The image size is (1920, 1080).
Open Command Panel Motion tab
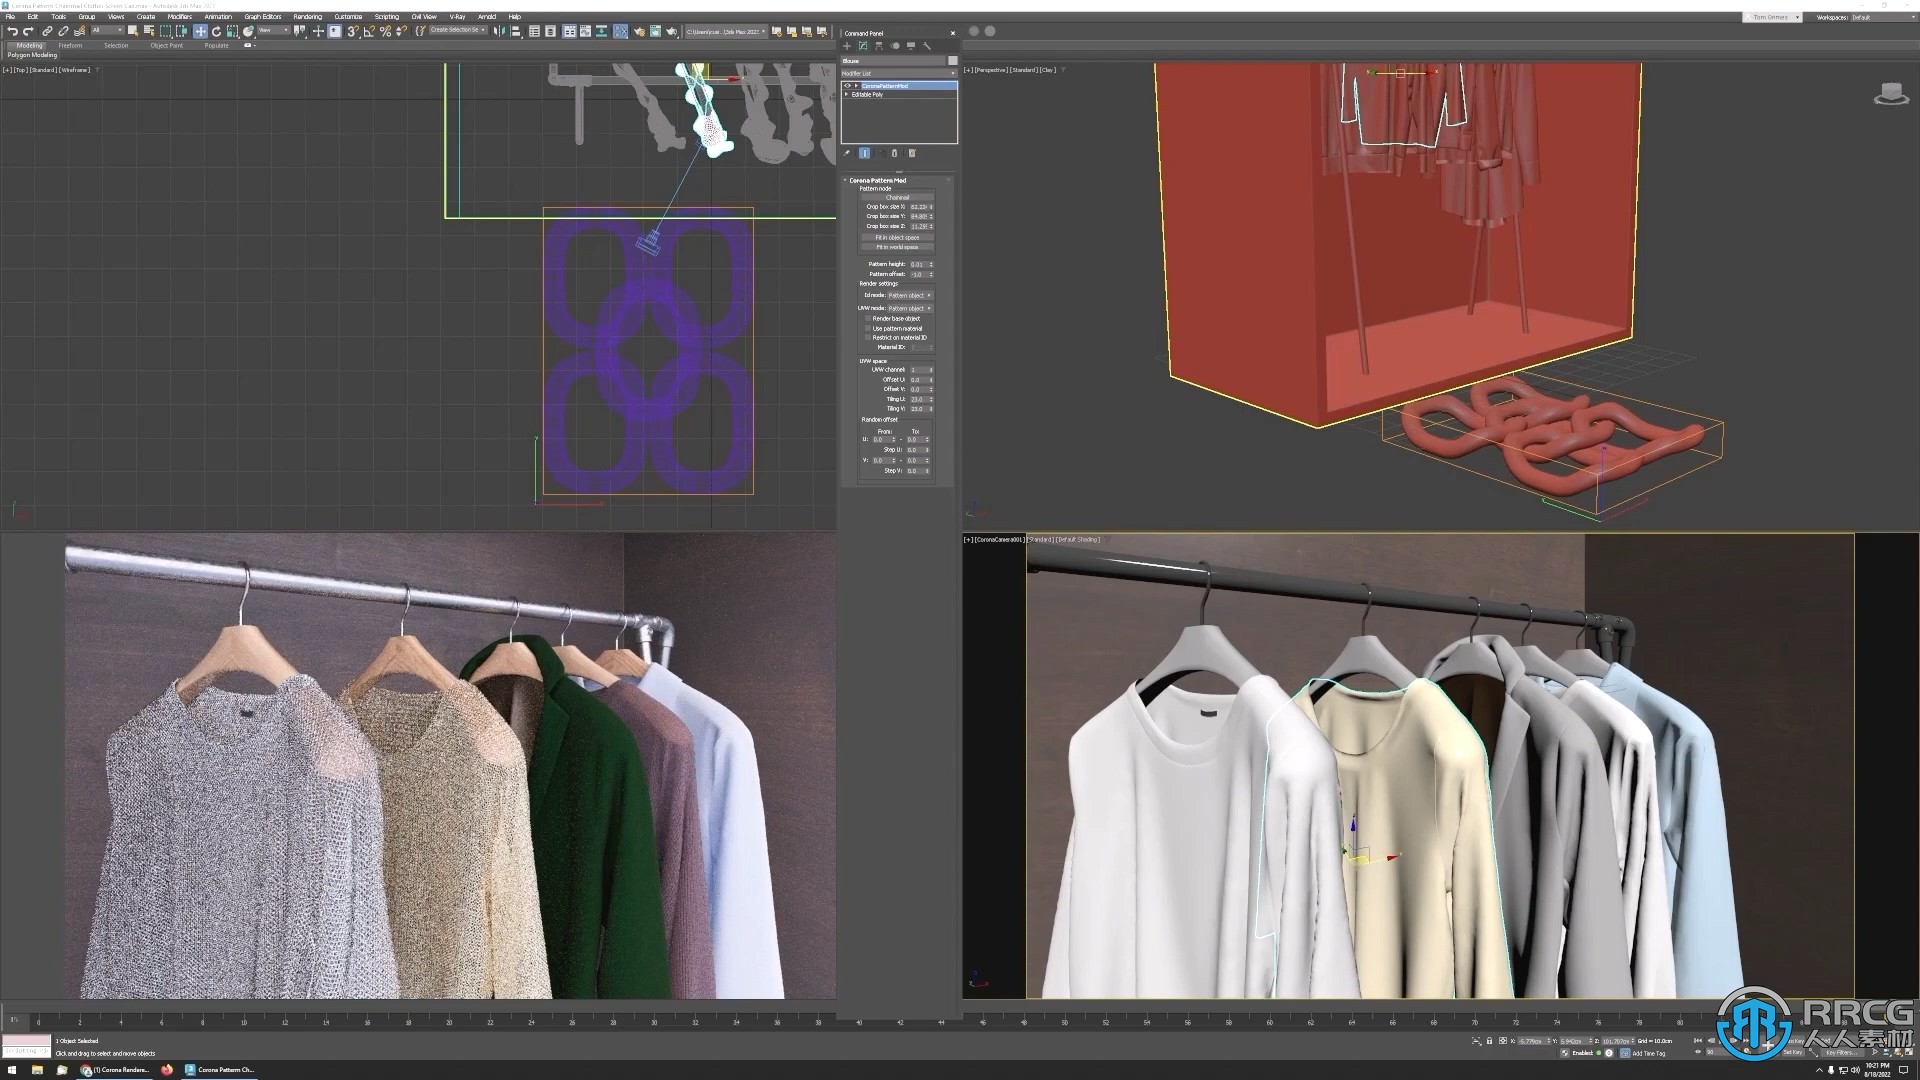[895, 46]
